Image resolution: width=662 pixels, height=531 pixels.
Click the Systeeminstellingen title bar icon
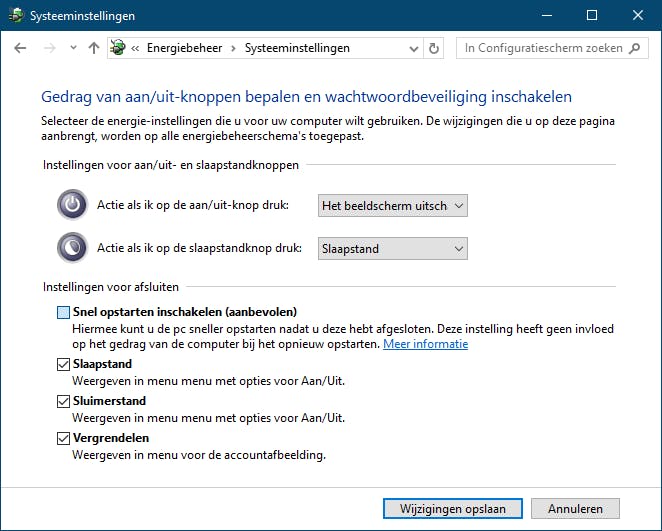tap(14, 16)
